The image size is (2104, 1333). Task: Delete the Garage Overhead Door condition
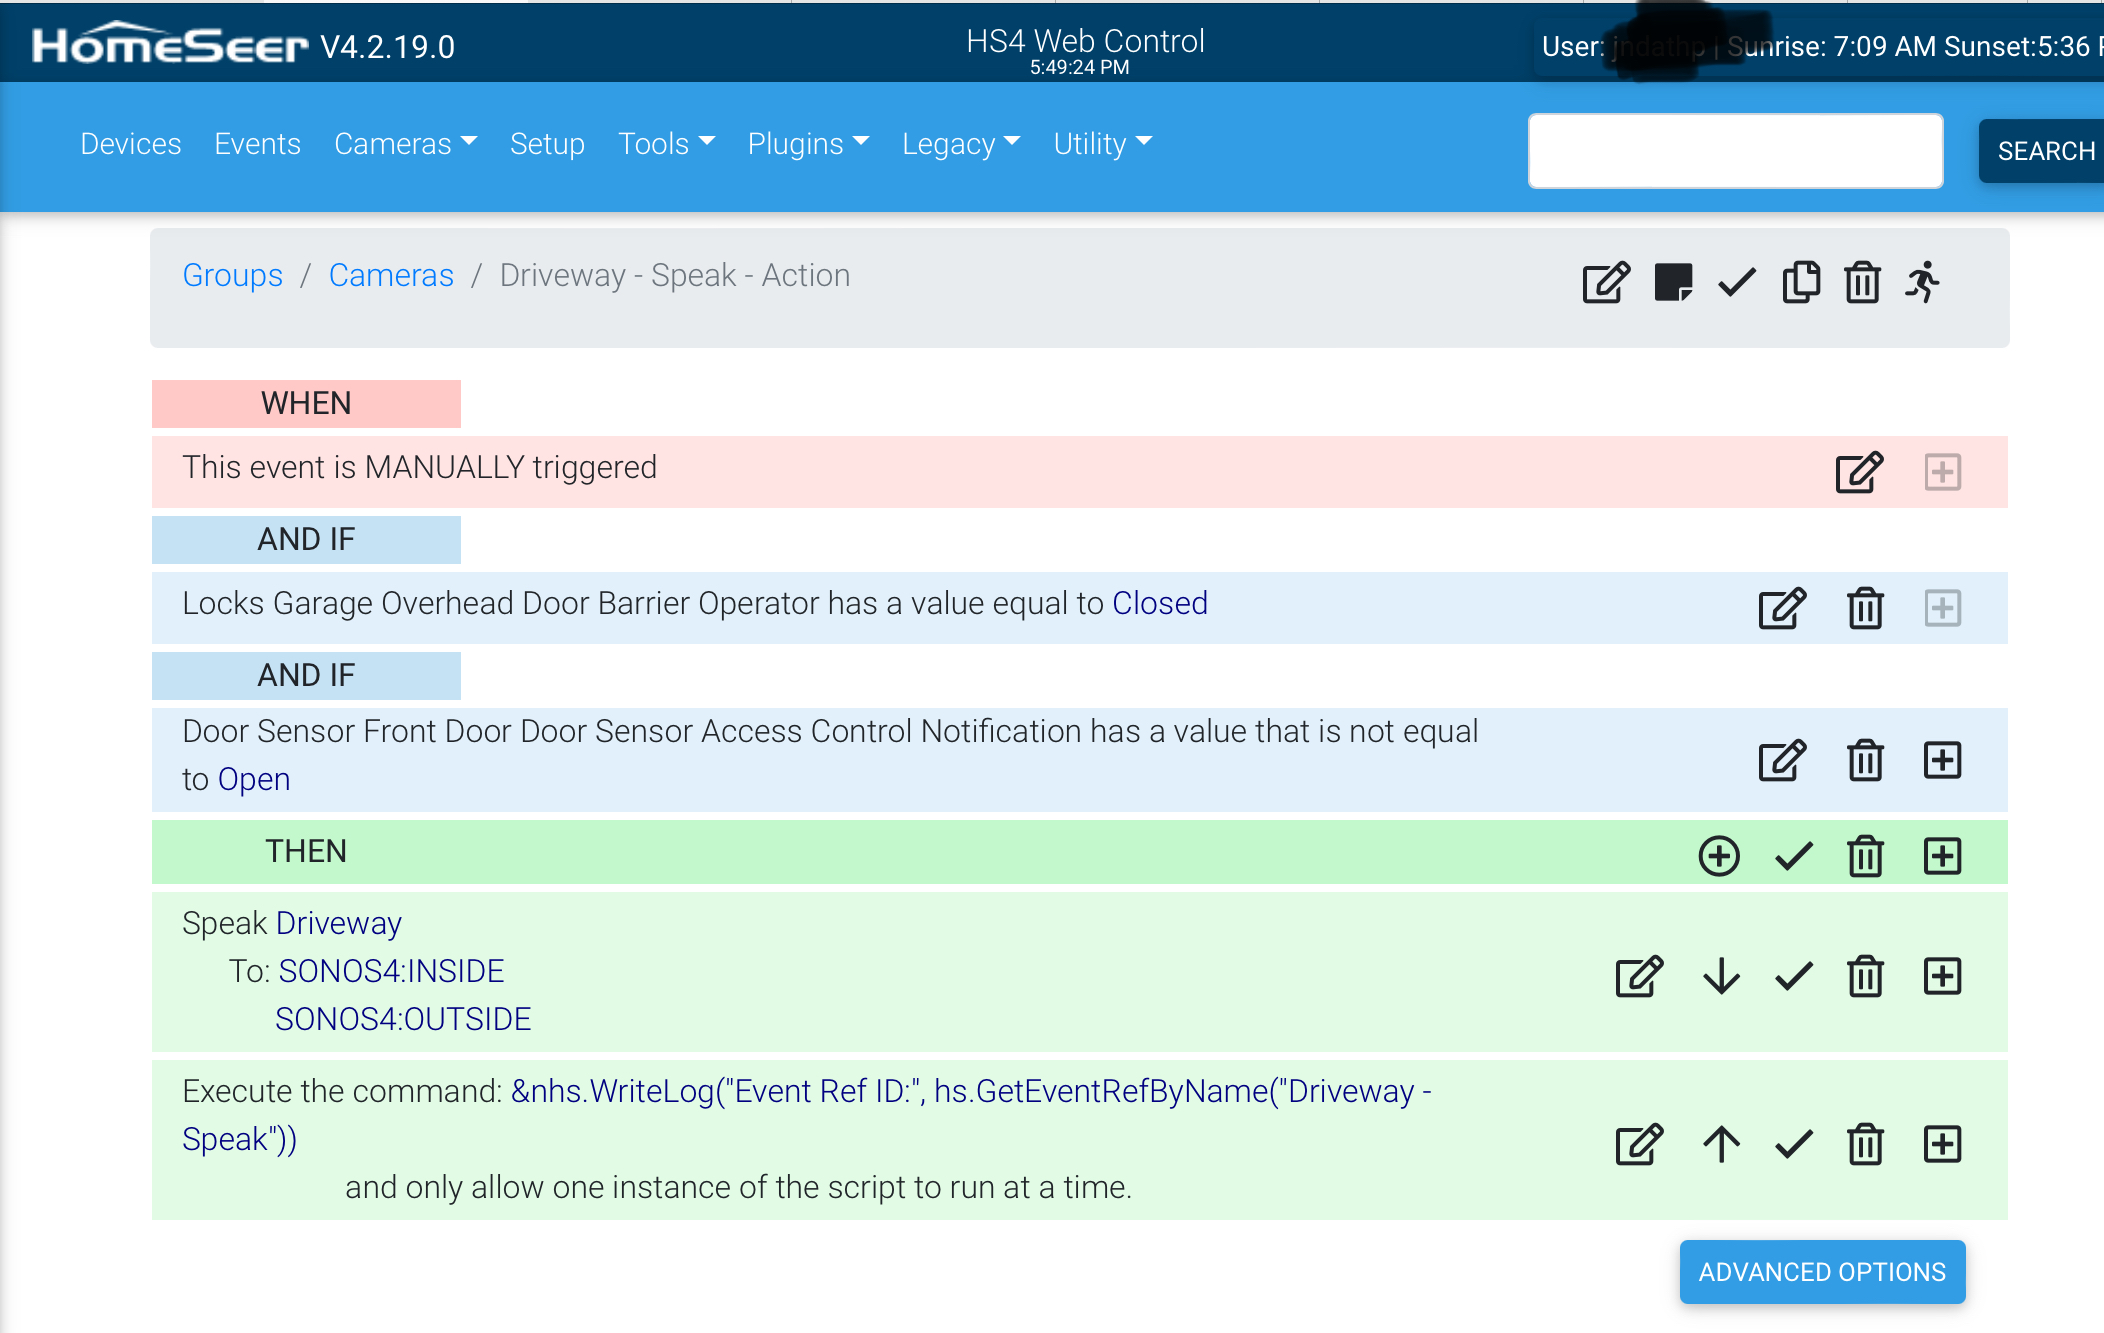[1865, 608]
